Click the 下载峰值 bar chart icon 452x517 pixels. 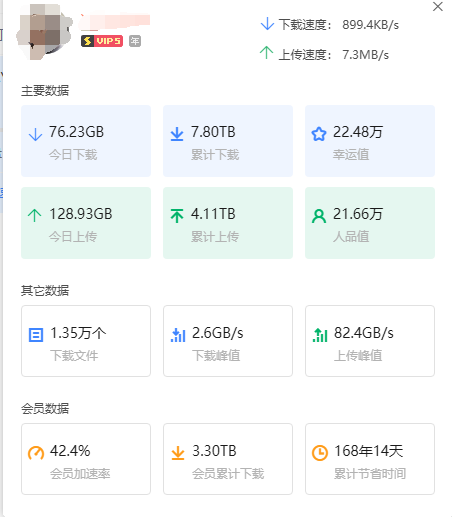coord(178,335)
